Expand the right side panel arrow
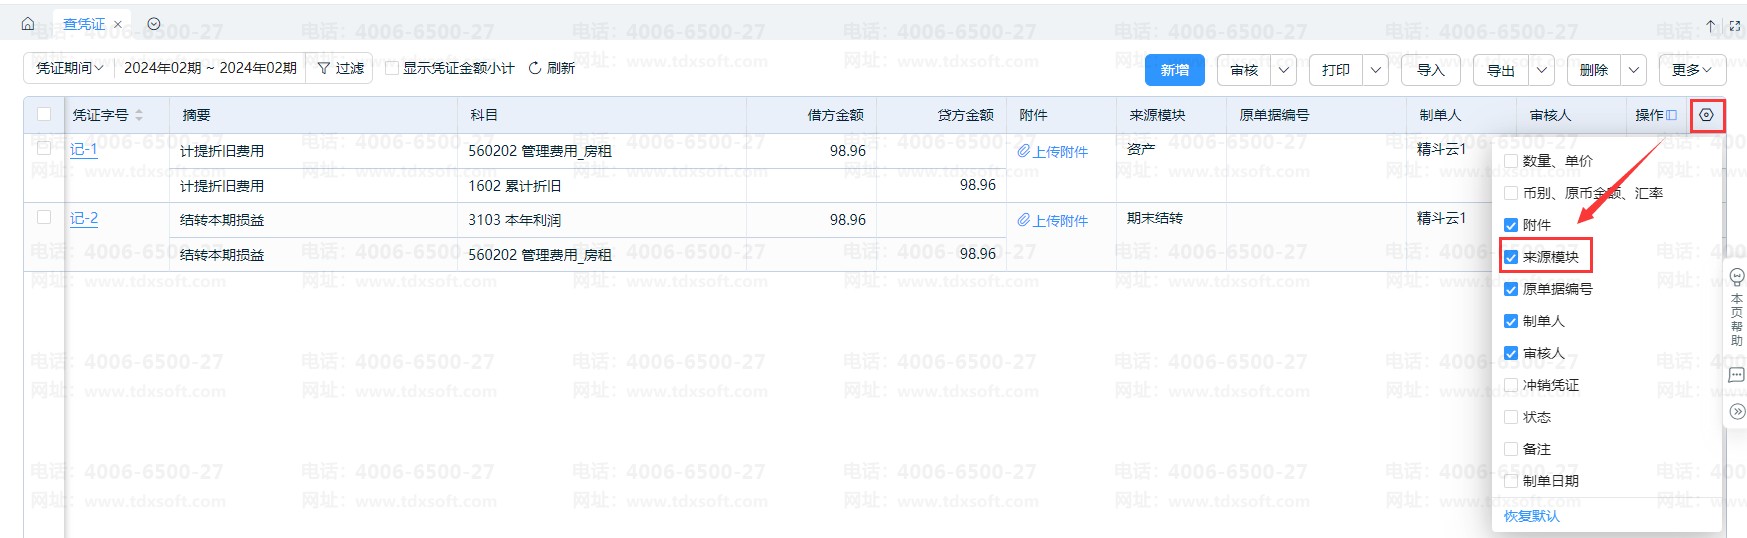This screenshot has height=538, width=1747. 1737,411
